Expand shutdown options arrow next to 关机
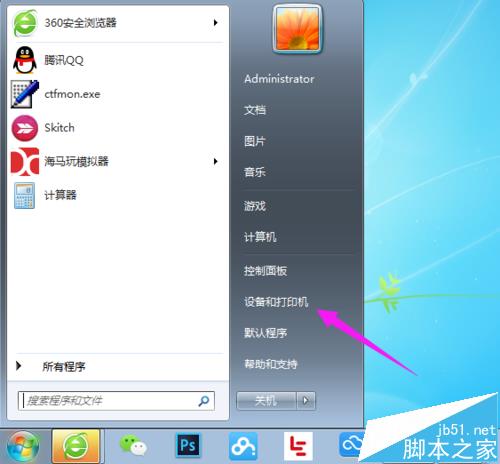 (306, 400)
